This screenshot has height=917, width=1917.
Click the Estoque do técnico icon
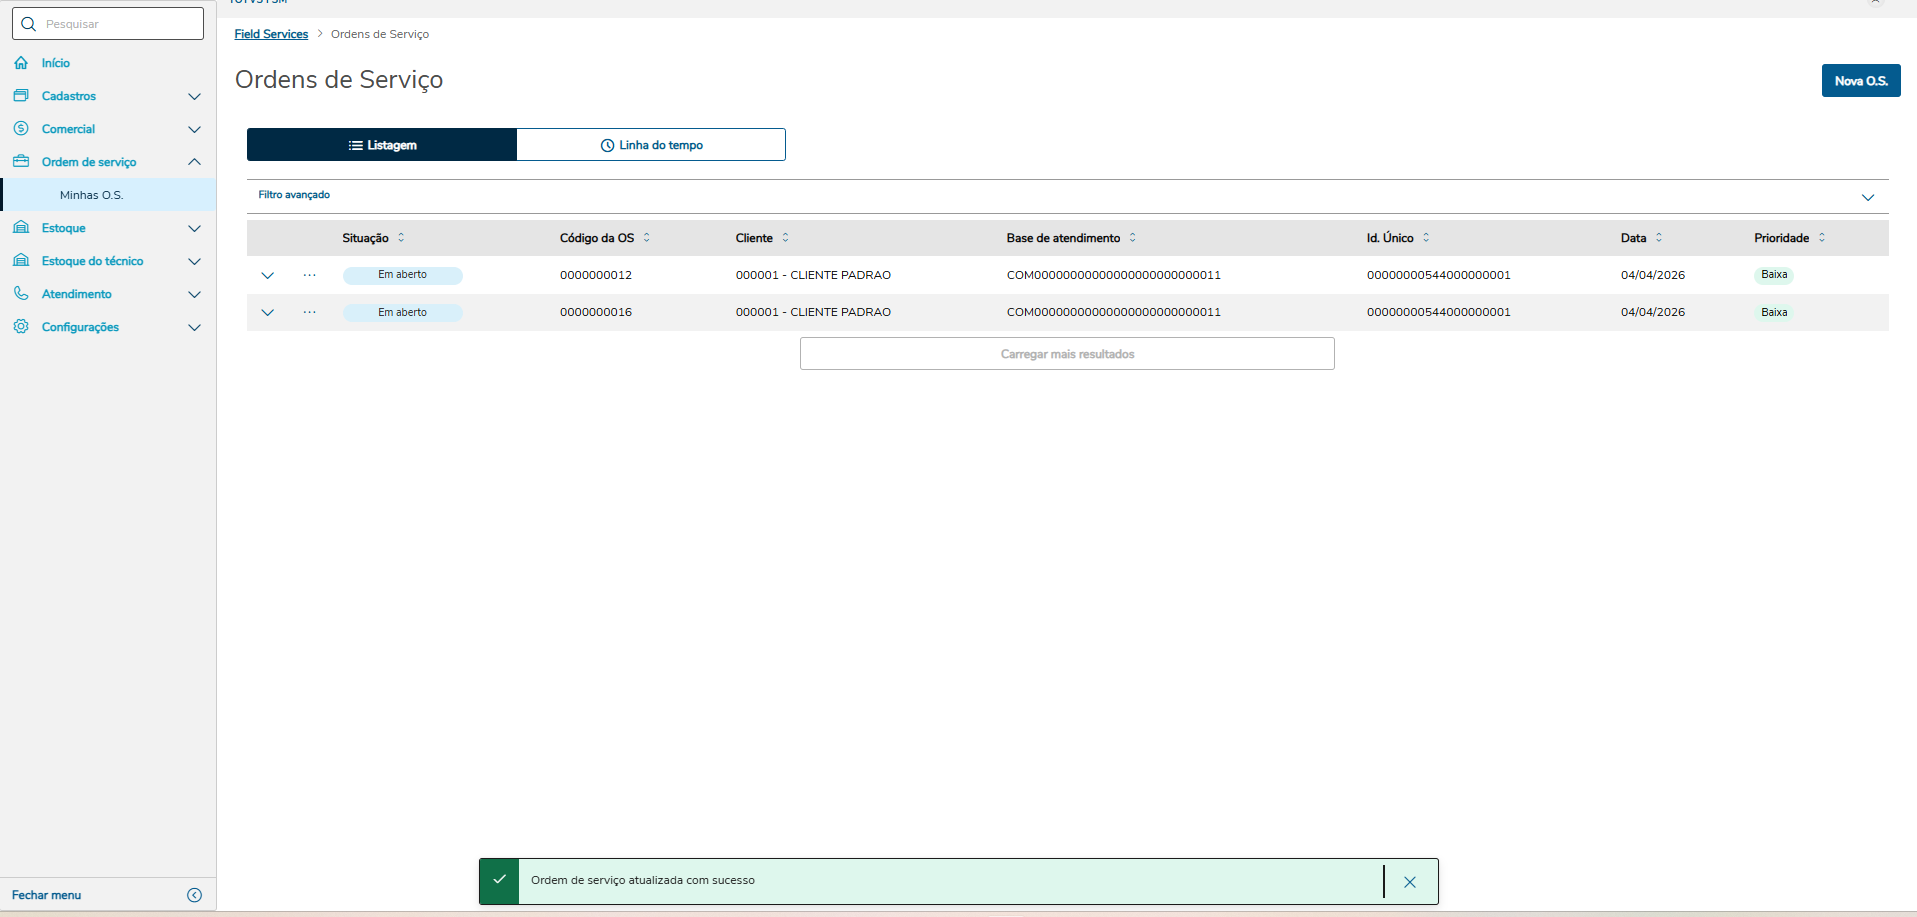click(x=21, y=261)
